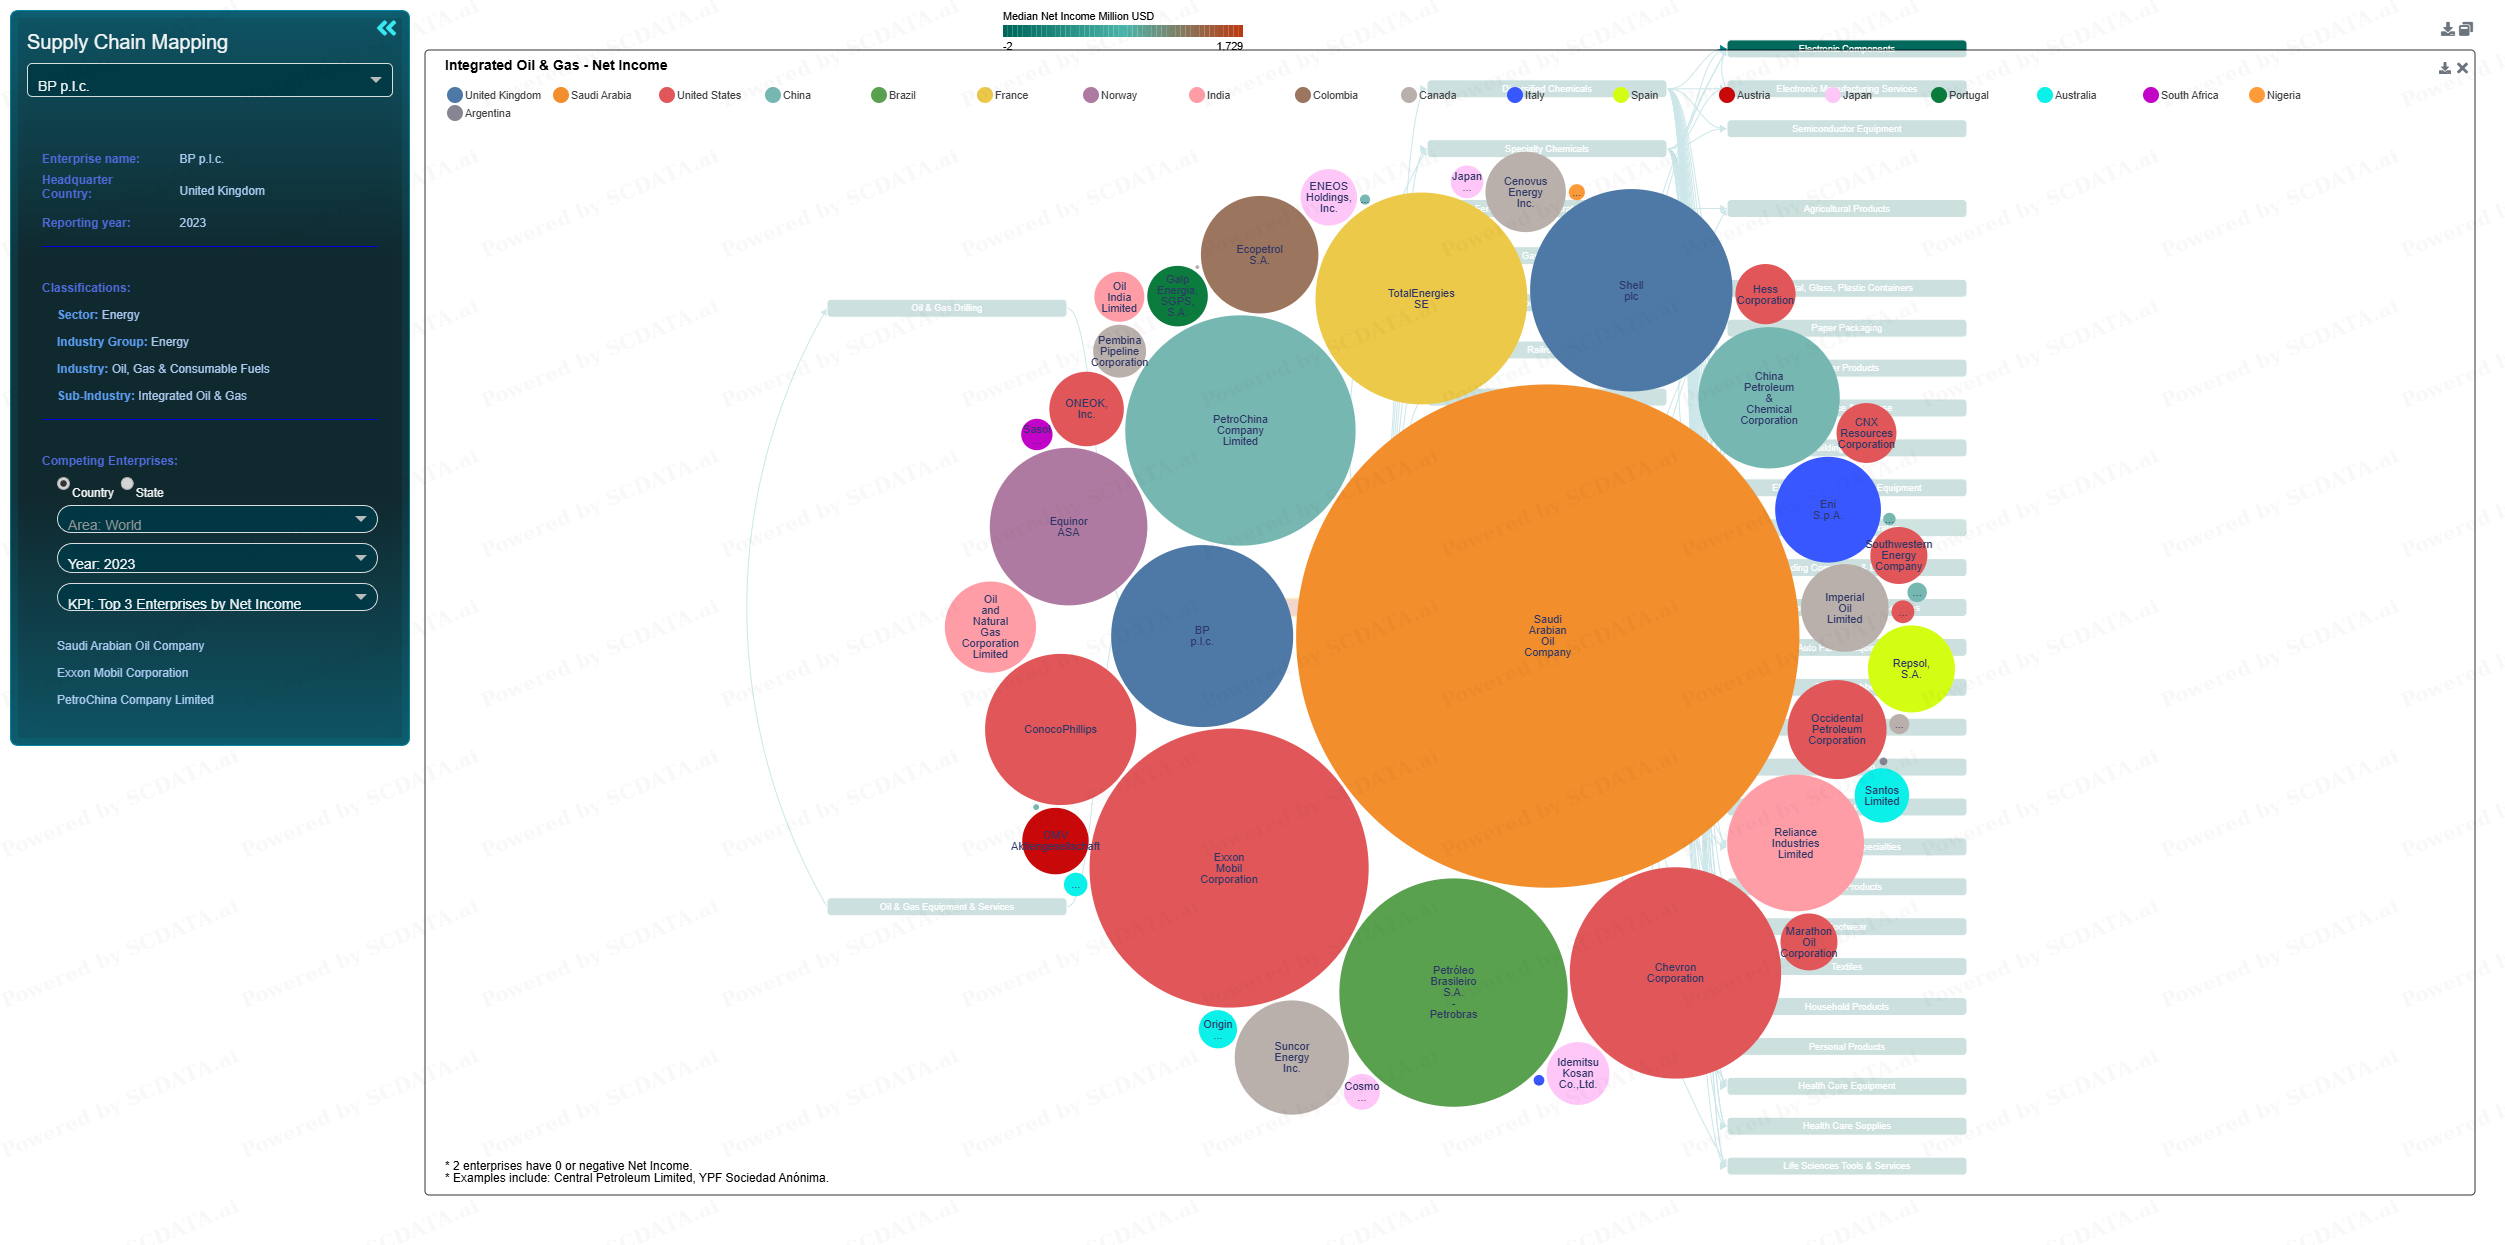Screen dimensions: 2505x1245
Task: Open Exxon Mobil Corporation competitor link
Action: (122, 673)
